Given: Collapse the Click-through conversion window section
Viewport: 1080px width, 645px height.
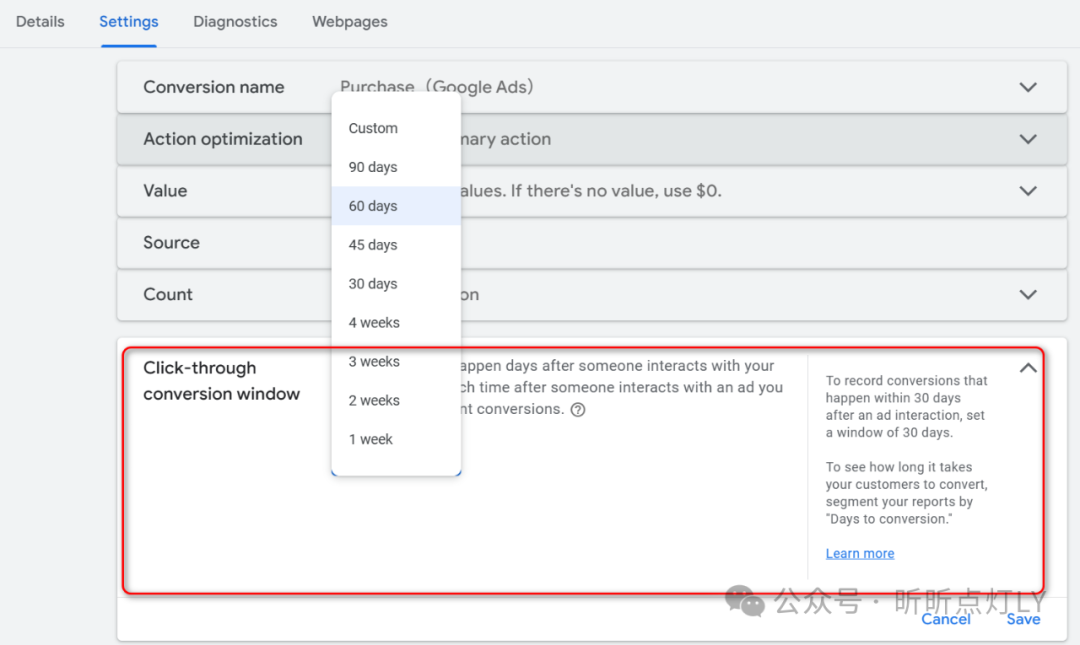Looking at the screenshot, I should (x=1028, y=368).
